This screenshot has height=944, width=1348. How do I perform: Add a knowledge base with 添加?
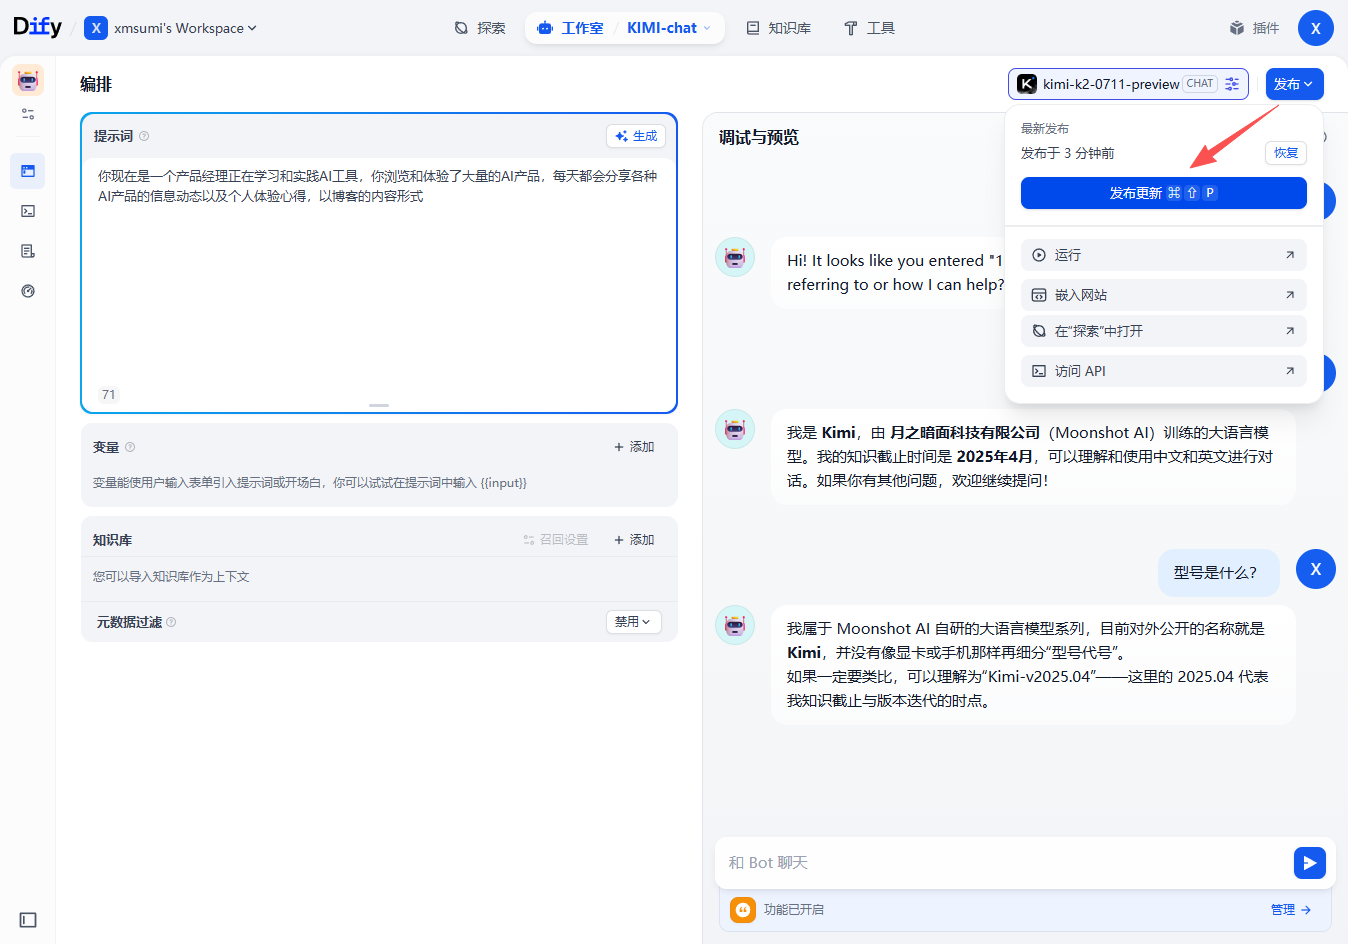coord(634,540)
